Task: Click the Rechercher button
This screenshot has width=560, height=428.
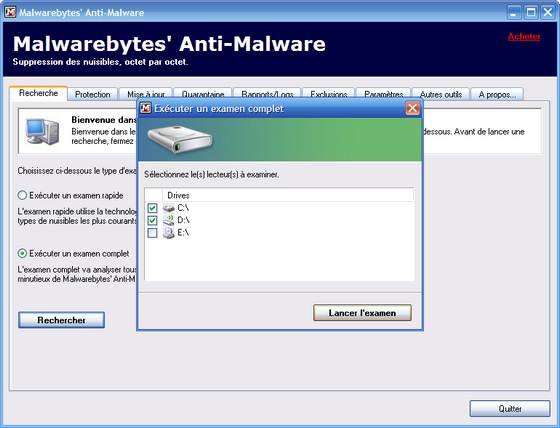Action: [x=61, y=320]
